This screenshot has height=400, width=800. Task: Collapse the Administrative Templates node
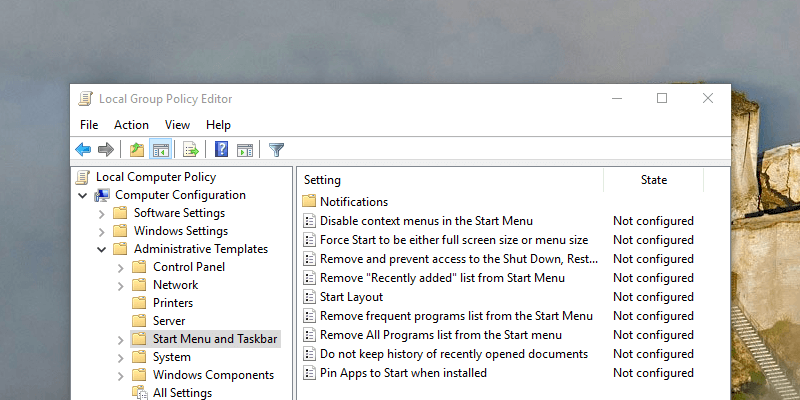[101, 249]
